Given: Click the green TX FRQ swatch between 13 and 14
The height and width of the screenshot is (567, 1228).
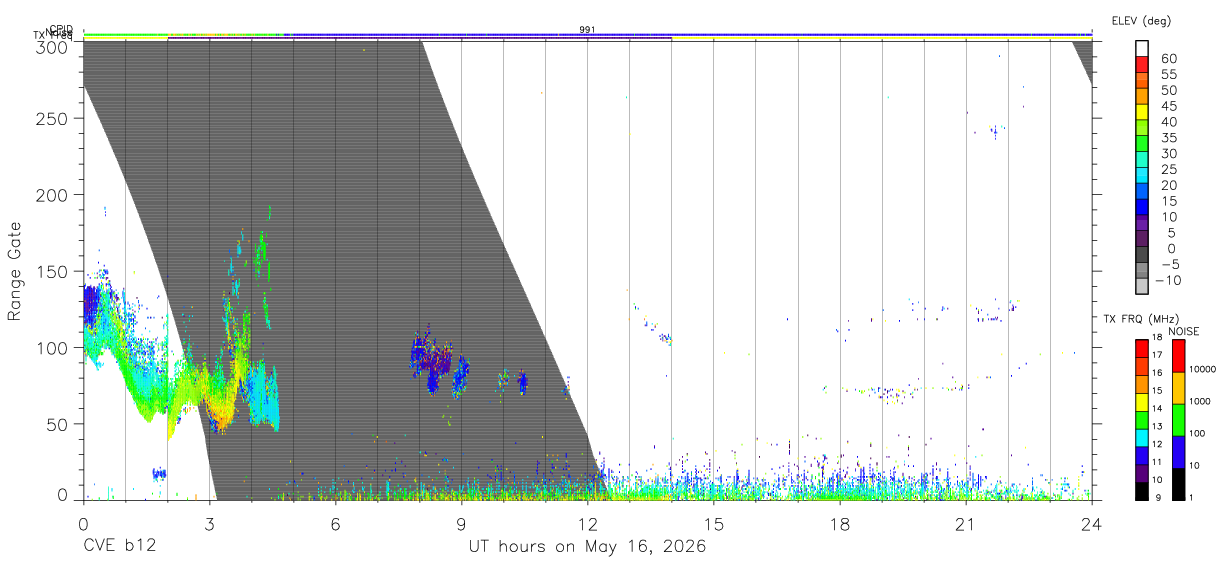Looking at the screenshot, I should [x=1140, y=419].
